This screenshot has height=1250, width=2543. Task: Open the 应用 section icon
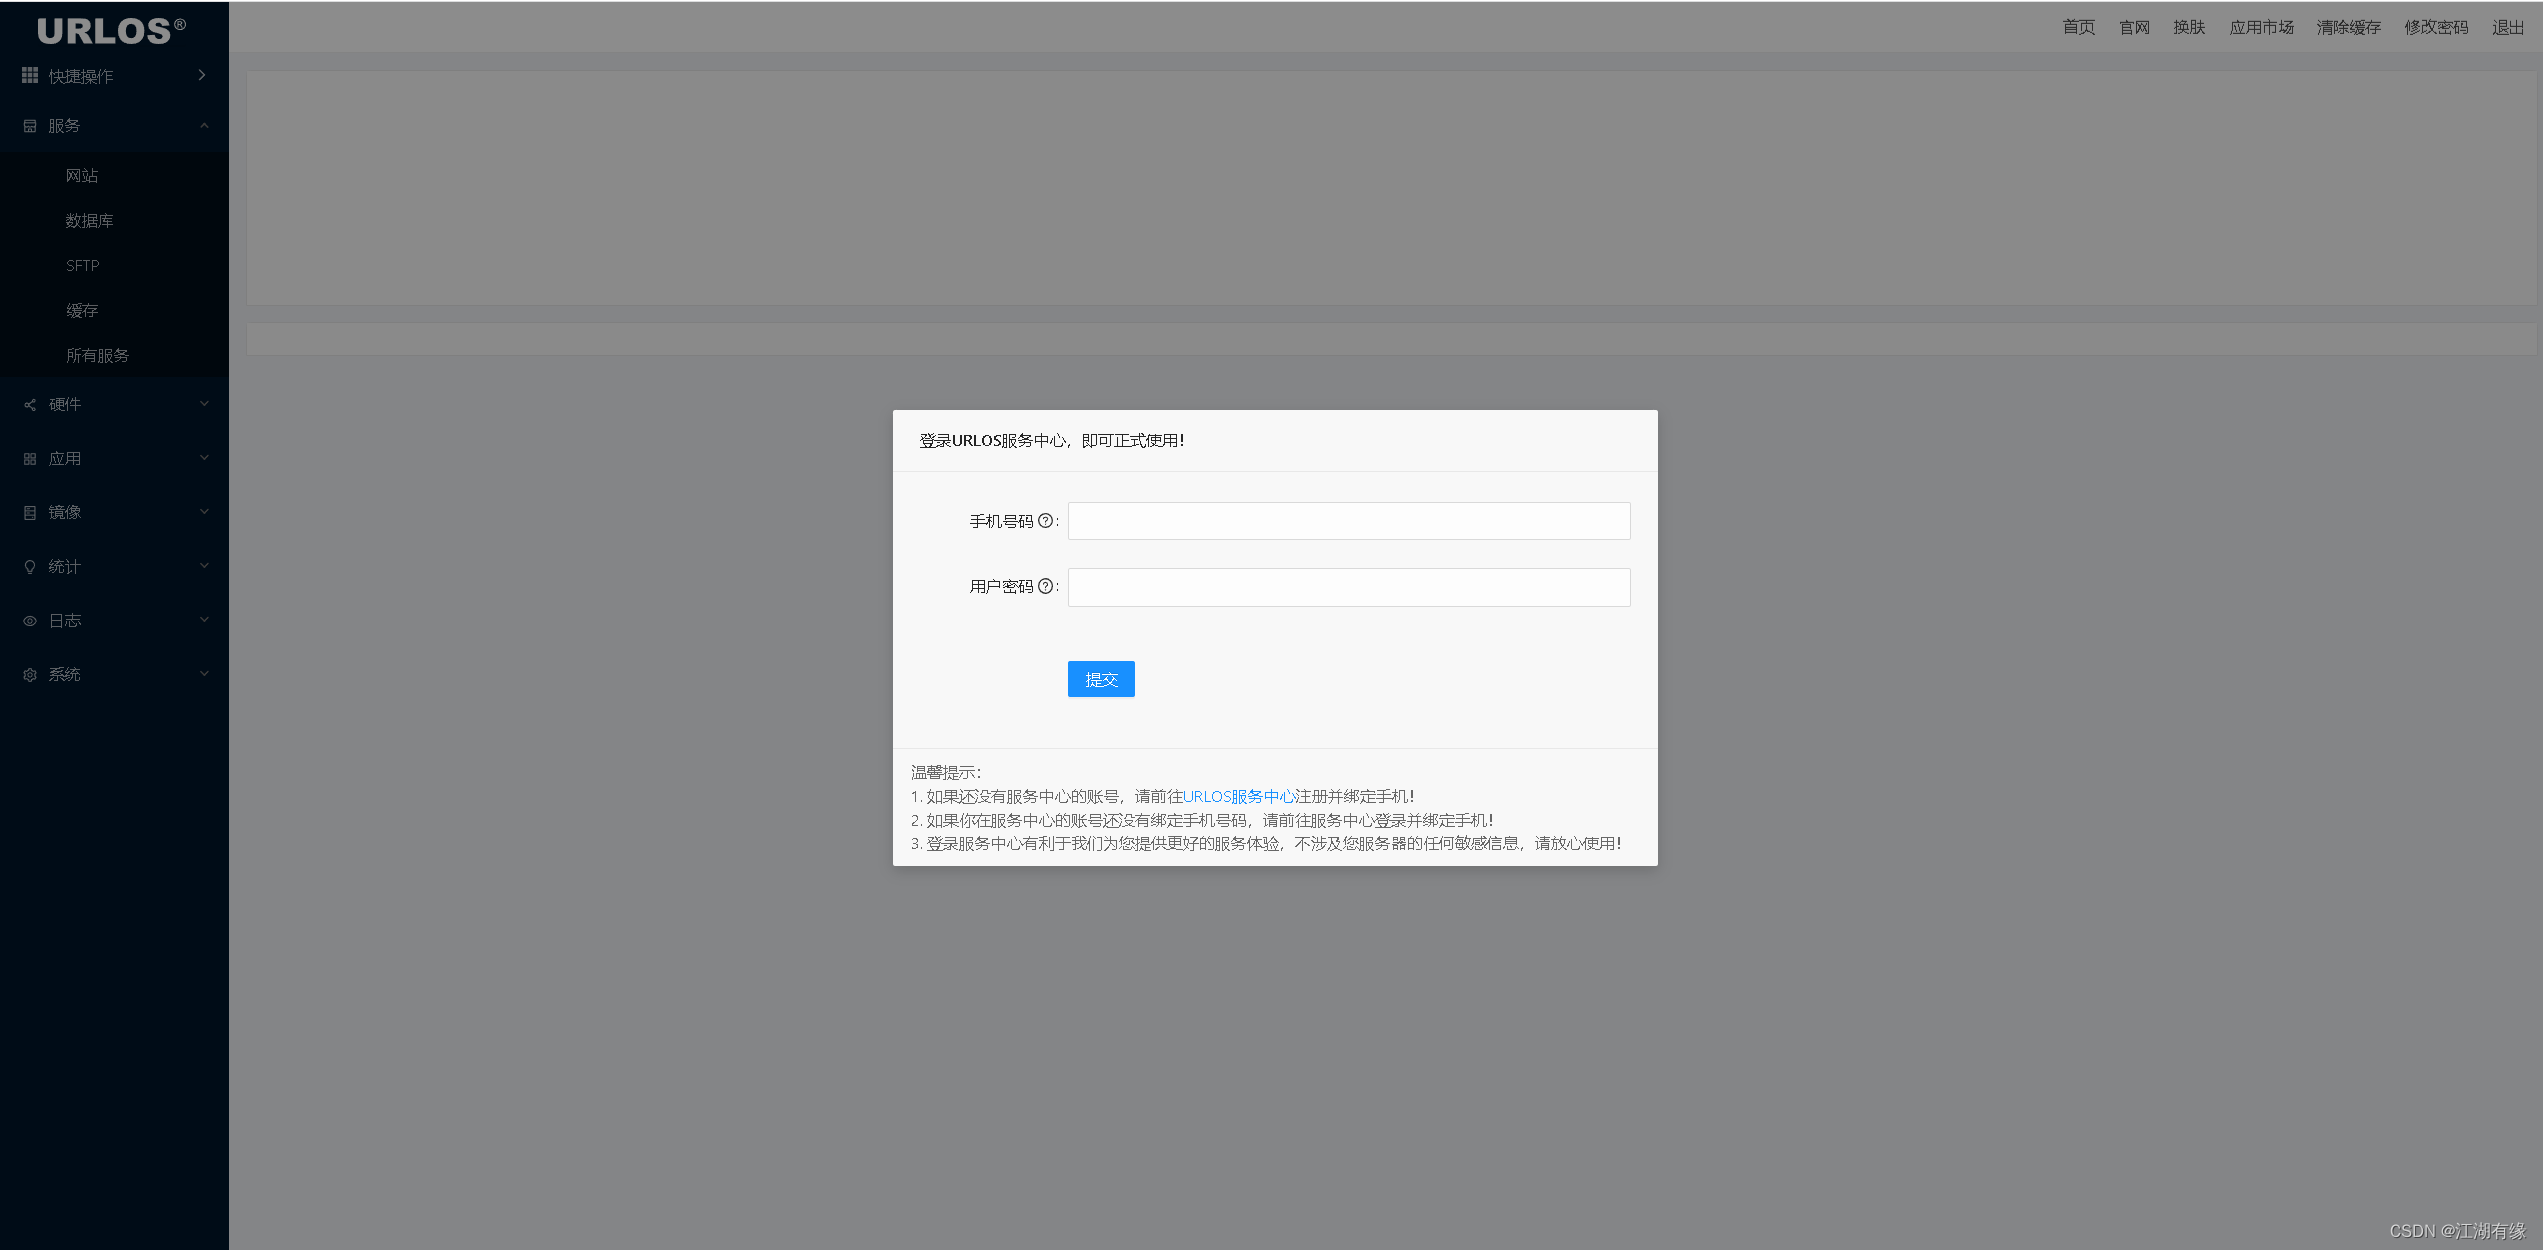point(29,458)
